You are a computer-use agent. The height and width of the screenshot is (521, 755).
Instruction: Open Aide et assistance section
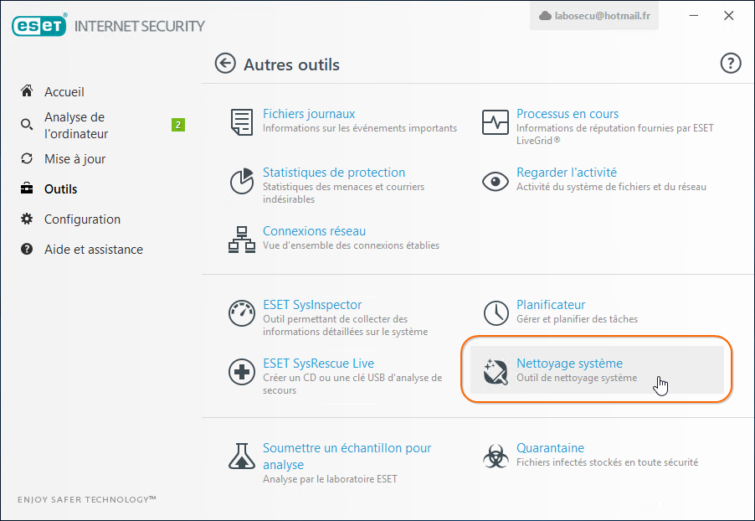(x=93, y=249)
